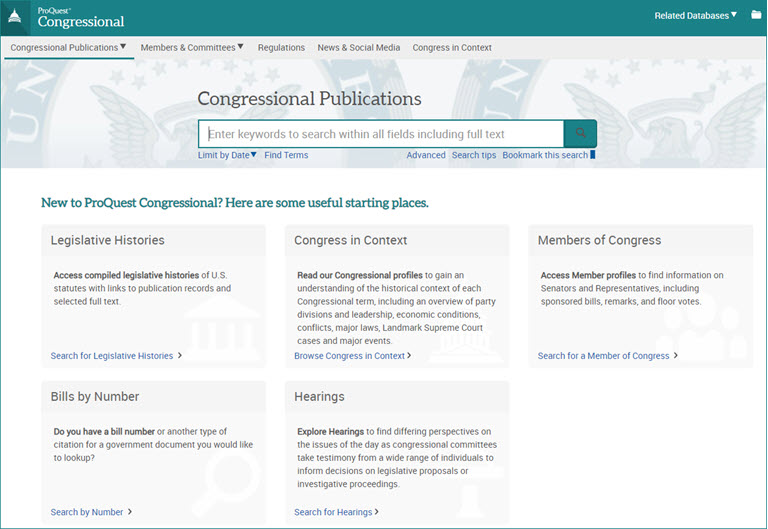Click 'Explore Hearings' bold text
The width and height of the screenshot is (768, 529).
click(x=330, y=432)
